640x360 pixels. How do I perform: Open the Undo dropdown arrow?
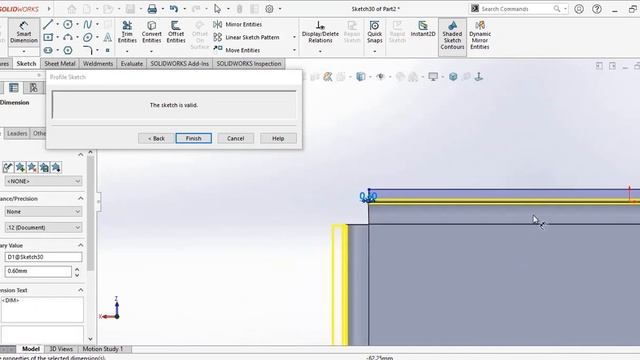(184, 9)
